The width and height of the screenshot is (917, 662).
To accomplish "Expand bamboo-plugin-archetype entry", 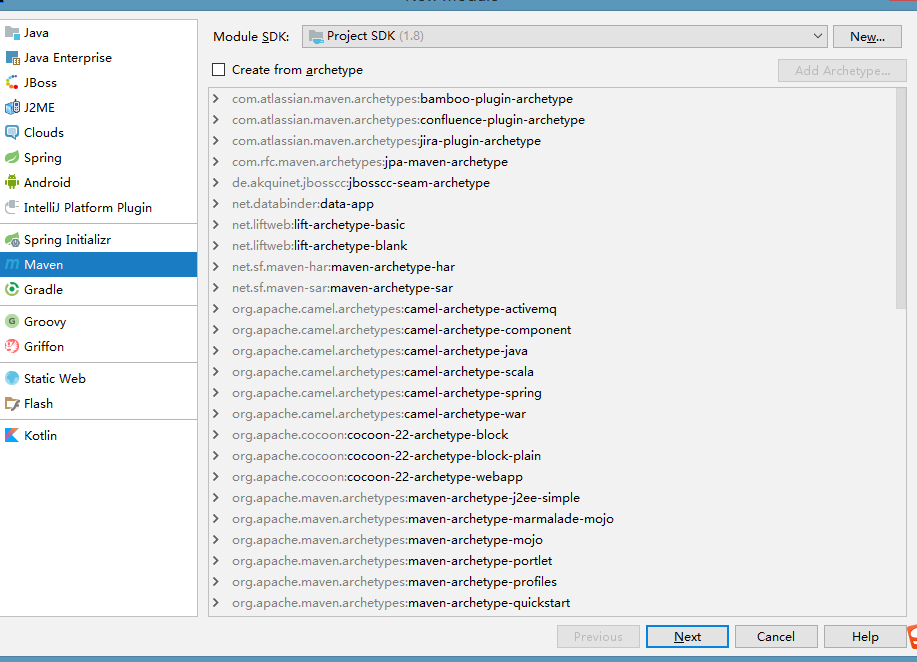I will pos(216,99).
